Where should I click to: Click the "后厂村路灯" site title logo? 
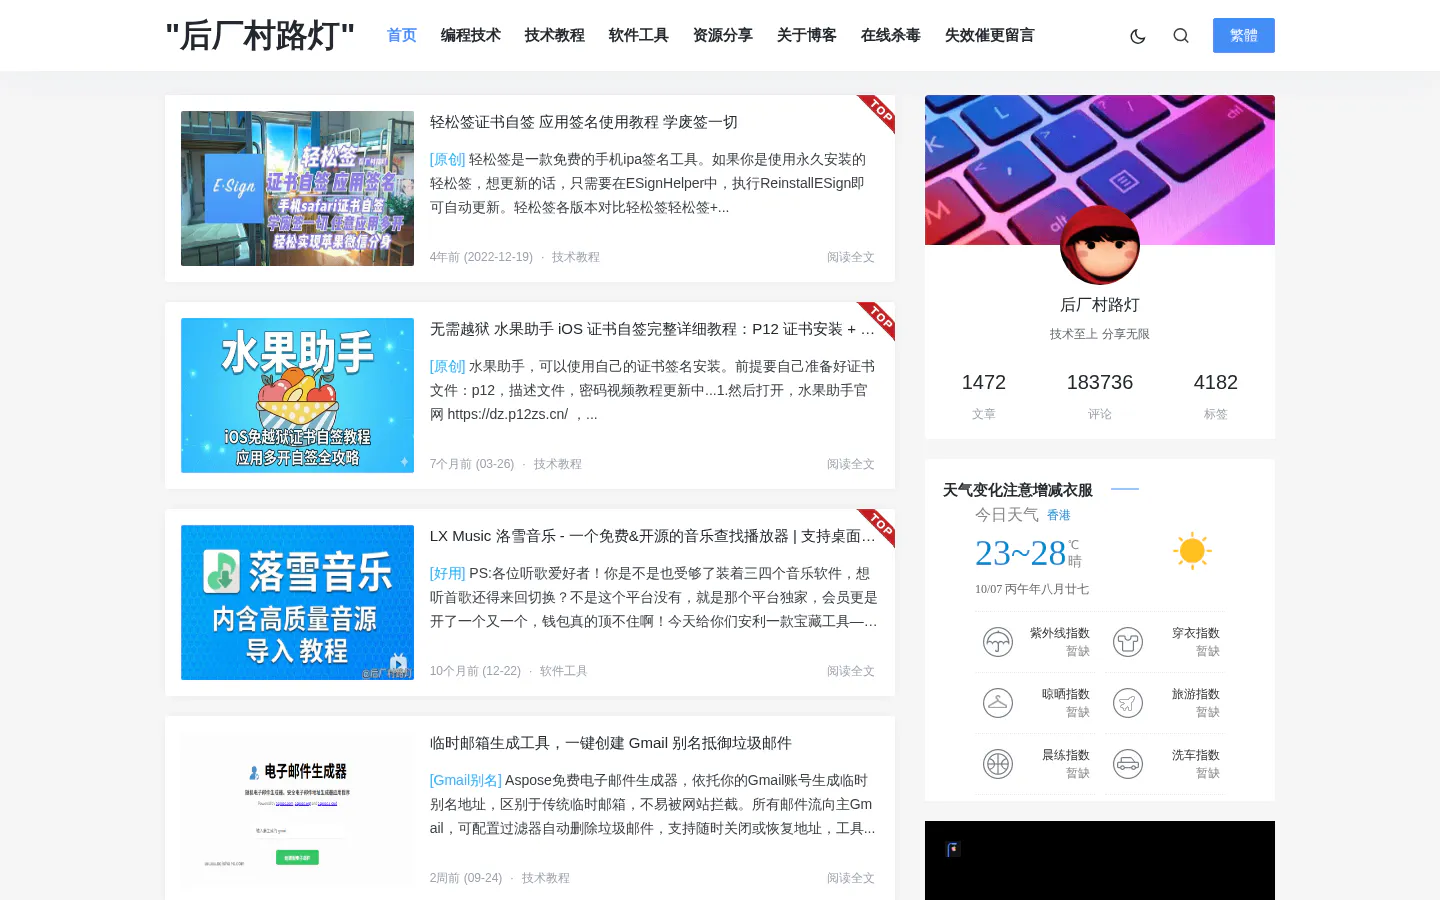(x=260, y=36)
